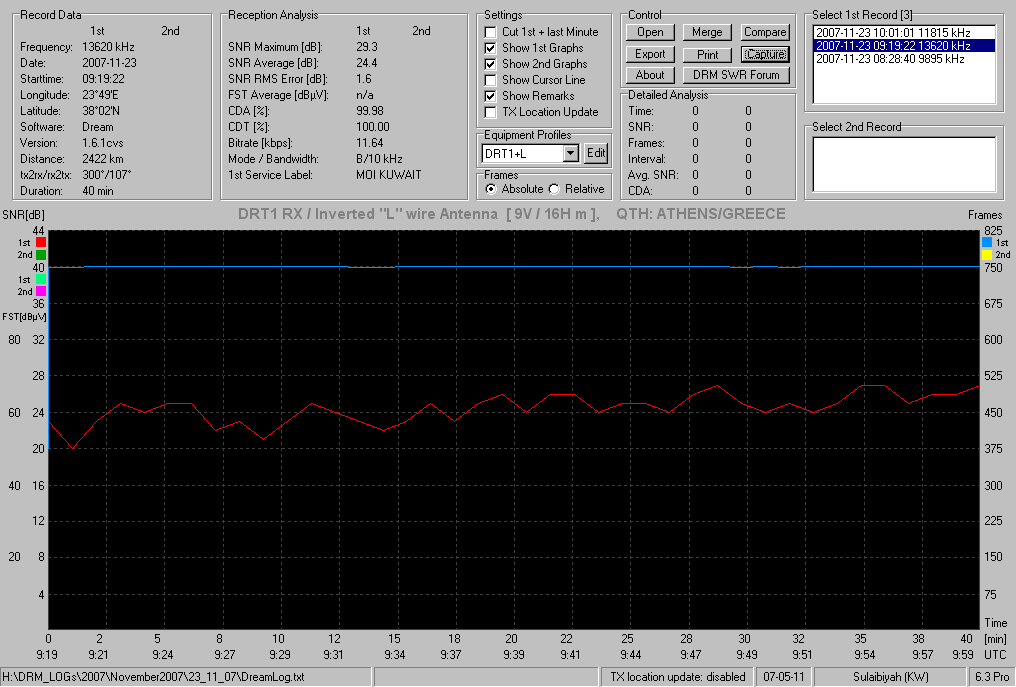Screen dimensions: 1016x687
Task: Click the Export button
Action: tap(650, 54)
